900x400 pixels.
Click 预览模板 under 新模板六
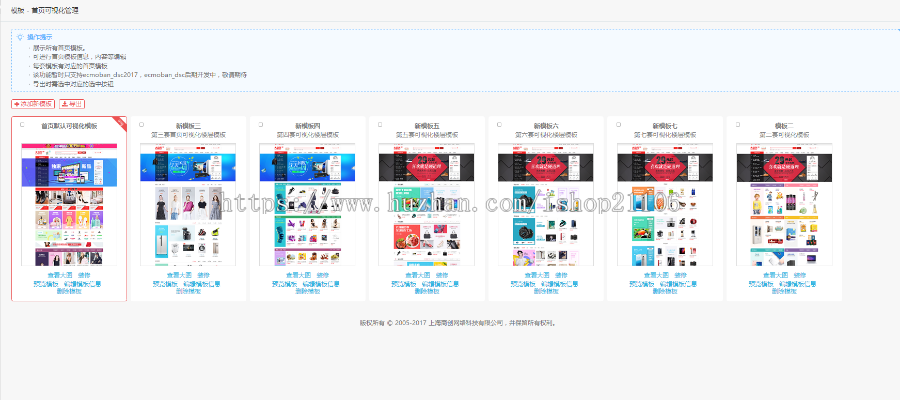[522, 284]
